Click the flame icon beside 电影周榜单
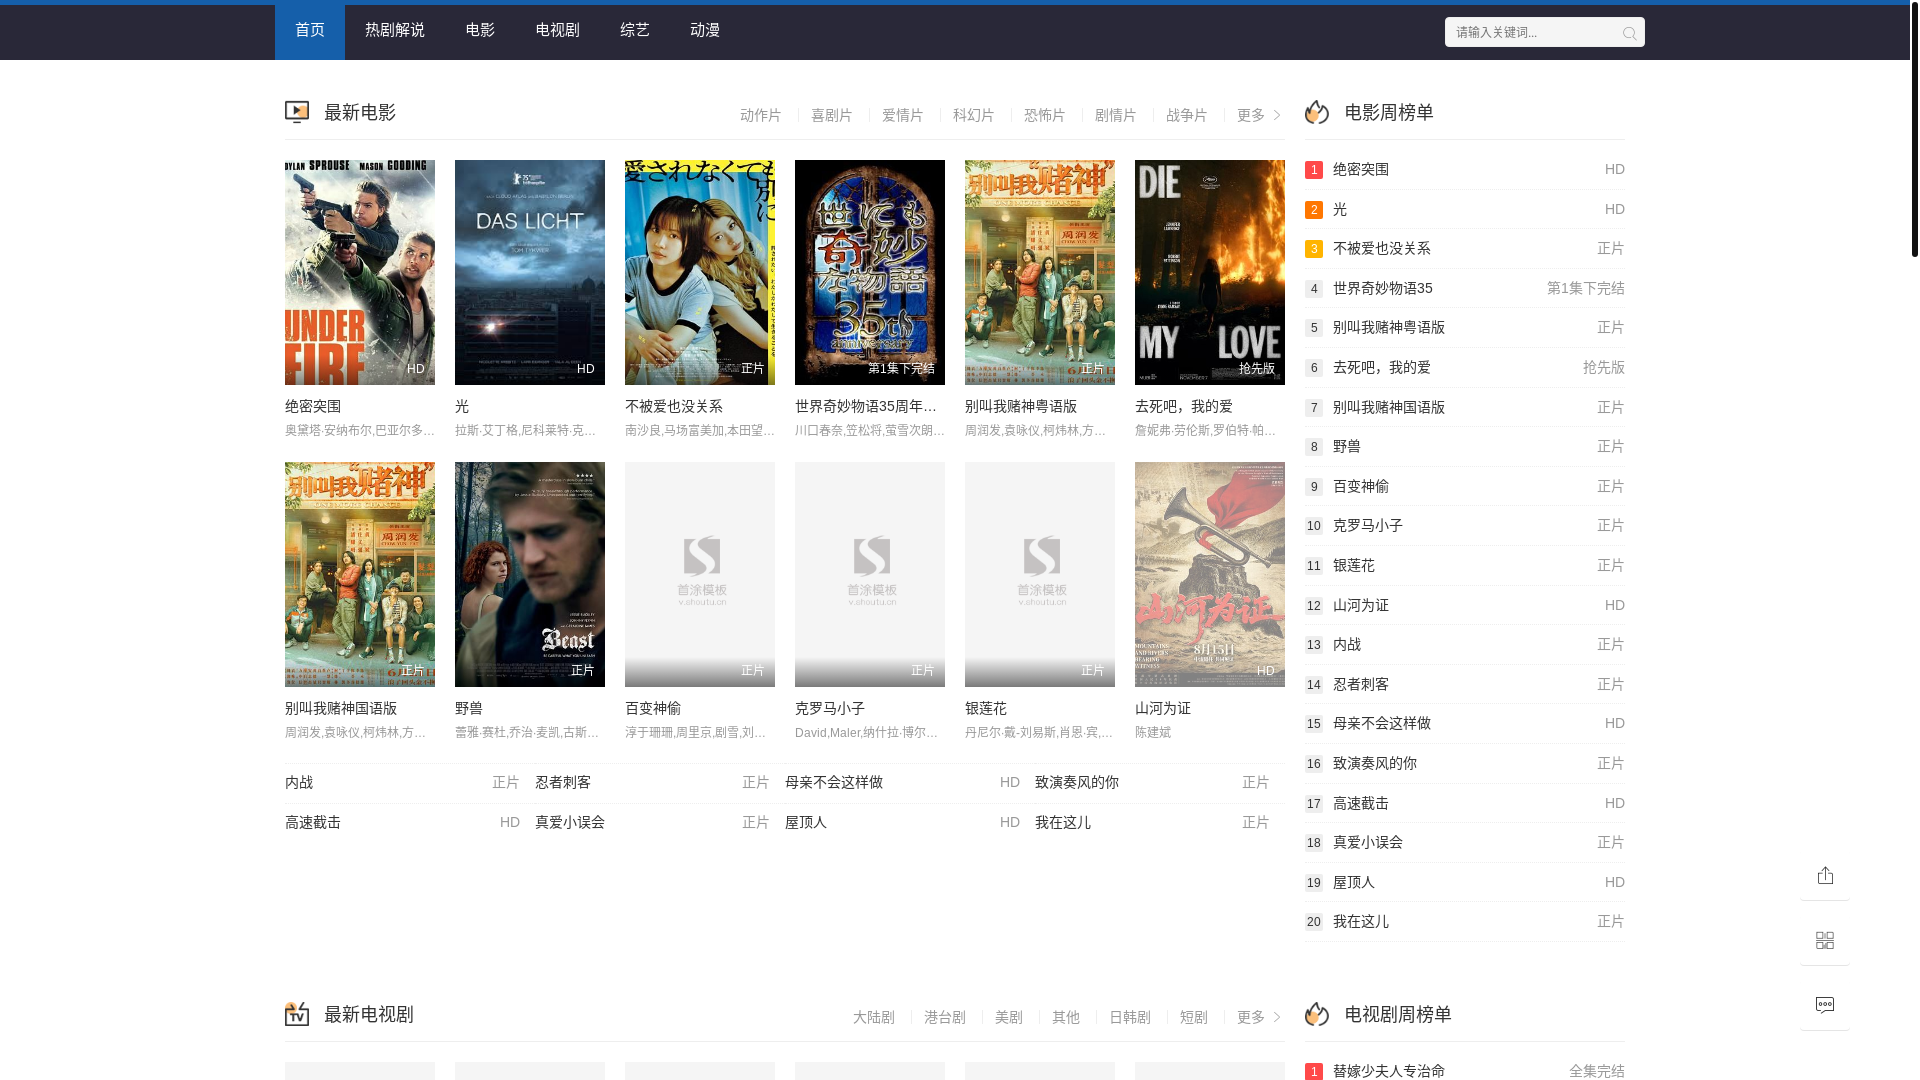 pyautogui.click(x=1317, y=112)
